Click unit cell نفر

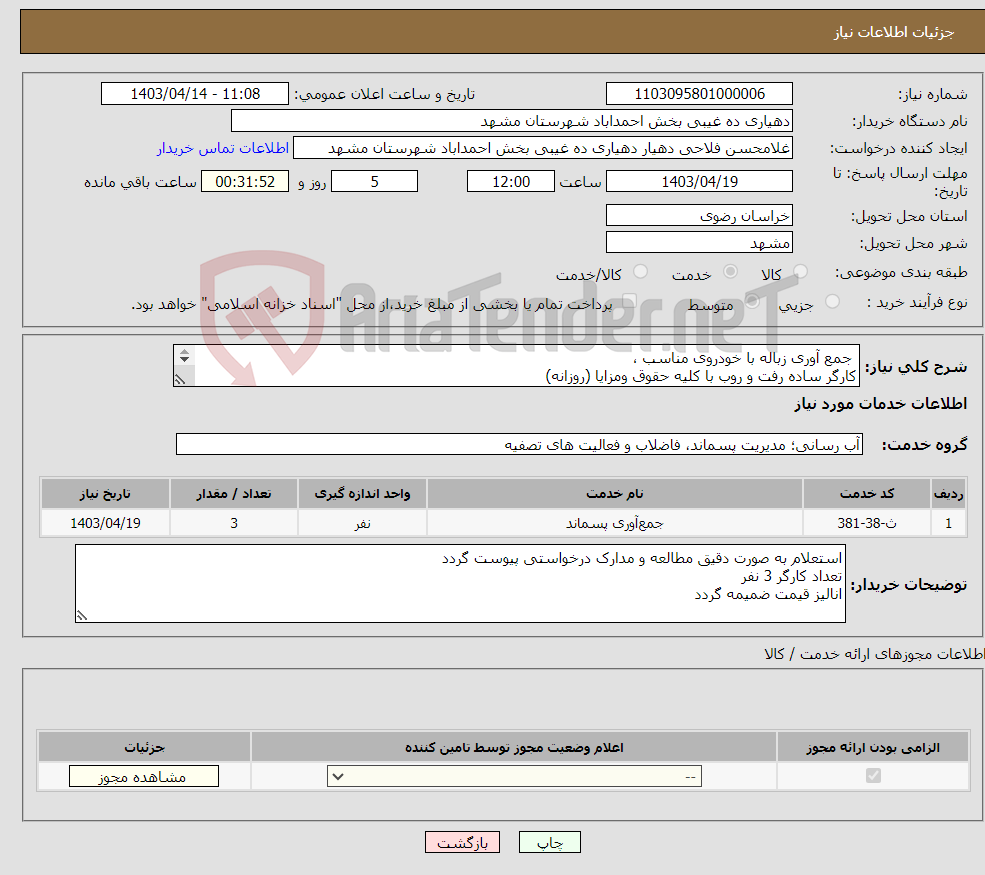pos(362,523)
